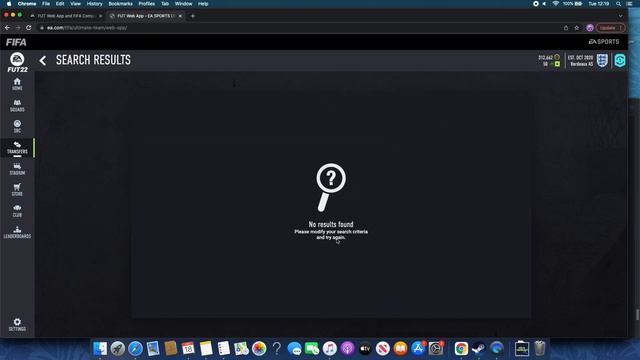The image size is (640, 360).
Task: Open the Apple menu
Action: [9, 4]
